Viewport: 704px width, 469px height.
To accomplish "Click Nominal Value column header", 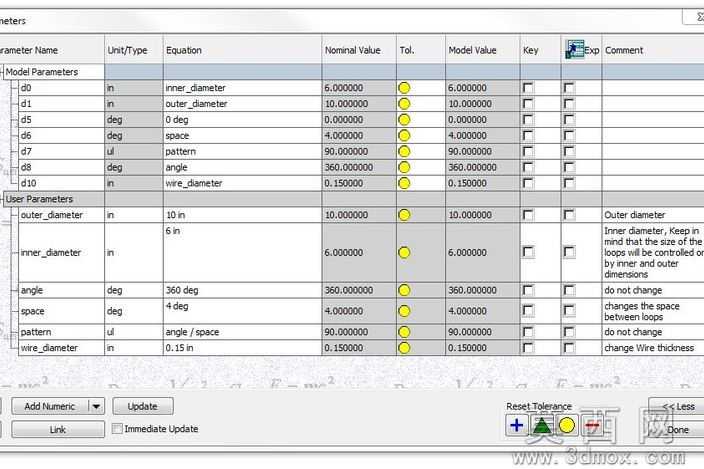I will click(x=359, y=50).
